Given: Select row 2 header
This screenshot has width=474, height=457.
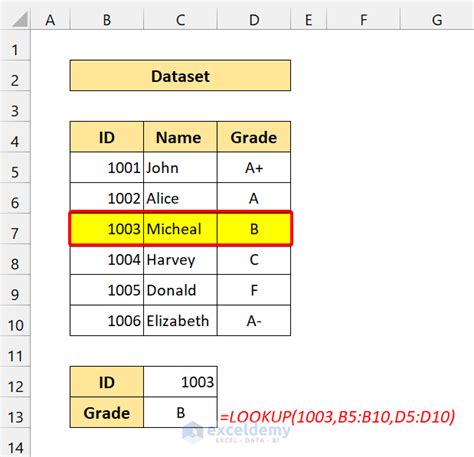Looking at the screenshot, I should click(x=15, y=76).
